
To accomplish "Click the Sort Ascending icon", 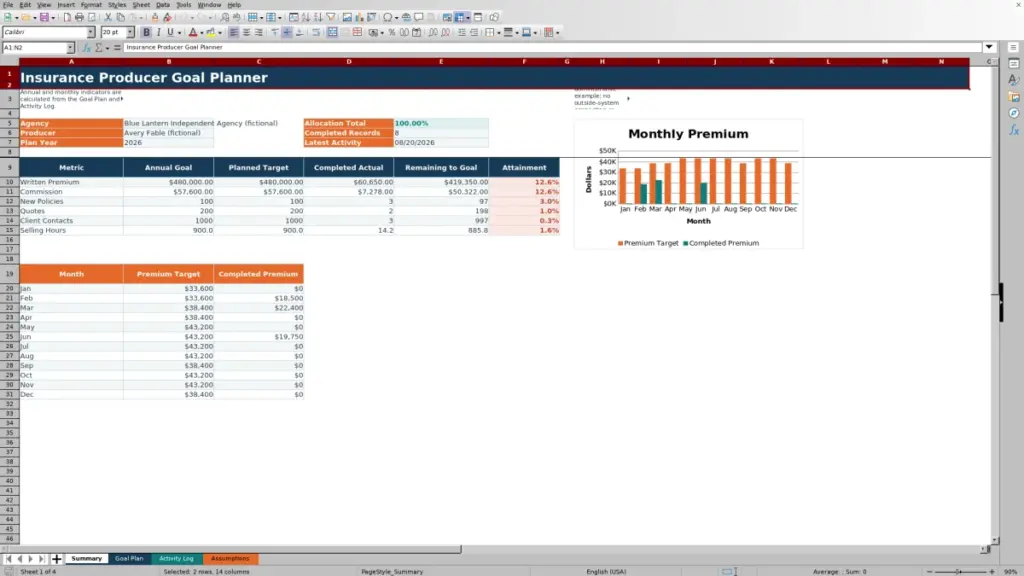I will pyautogui.click(x=306, y=18).
